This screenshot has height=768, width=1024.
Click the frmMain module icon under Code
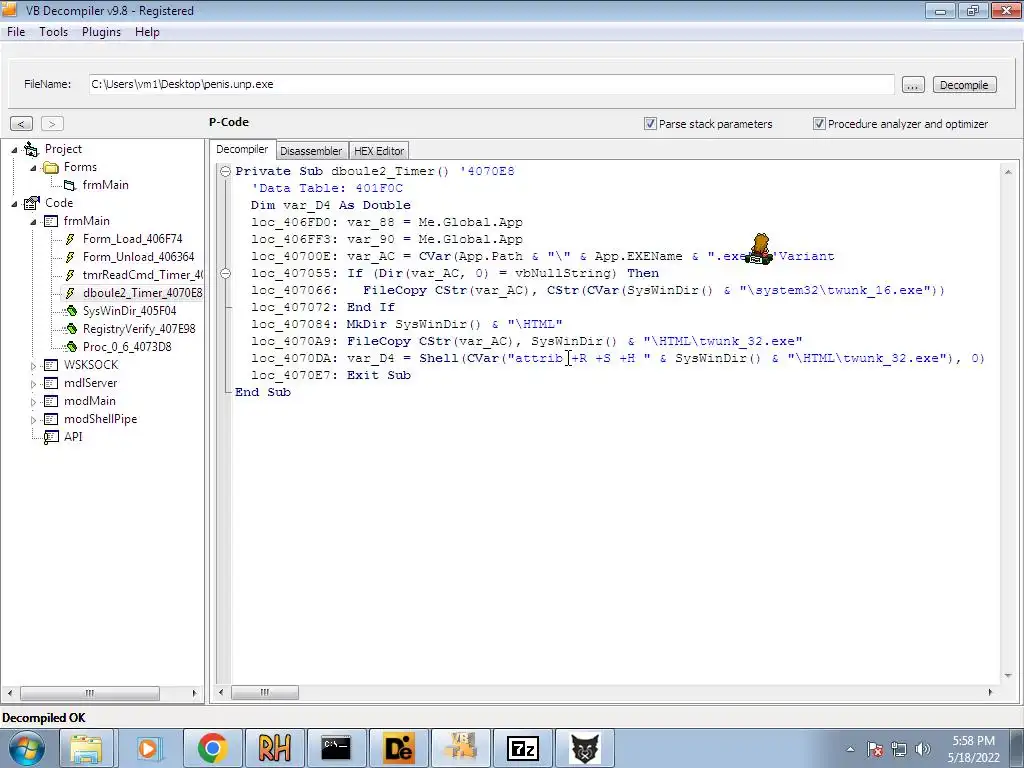pos(51,221)
